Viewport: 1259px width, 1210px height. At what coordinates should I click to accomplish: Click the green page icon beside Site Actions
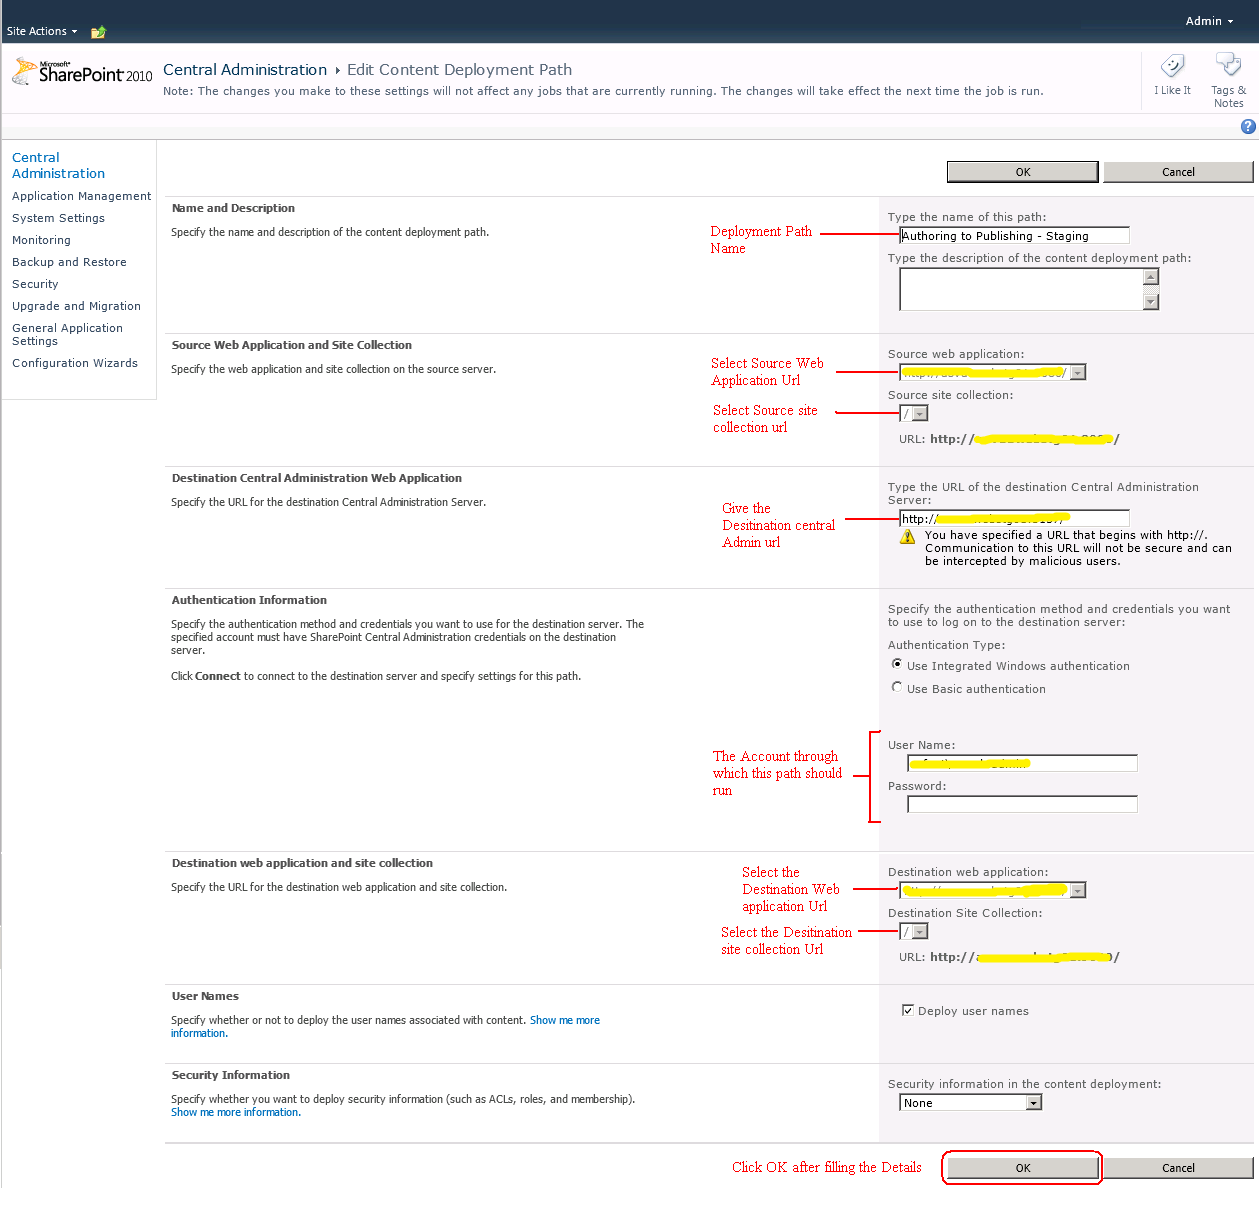pyautogui.click(x=97, y=31)
